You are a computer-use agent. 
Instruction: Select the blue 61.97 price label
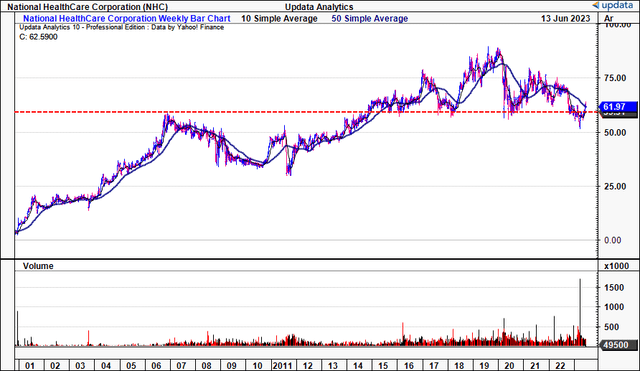point(617,107)
